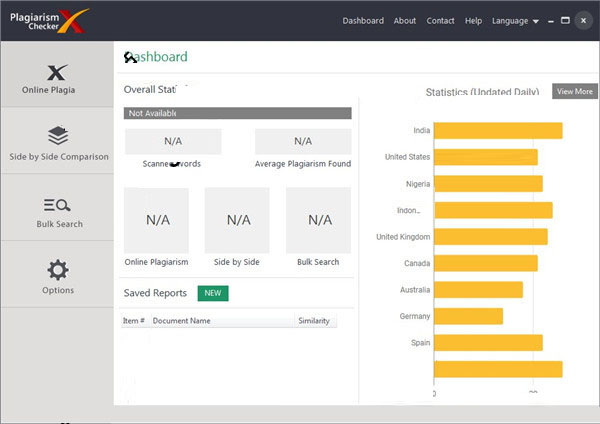Viewport: 600px width, 424px height.
Task: Select the Bulk Search N/A stat tile
Action: pyautogui.click(x=318, y=219)
